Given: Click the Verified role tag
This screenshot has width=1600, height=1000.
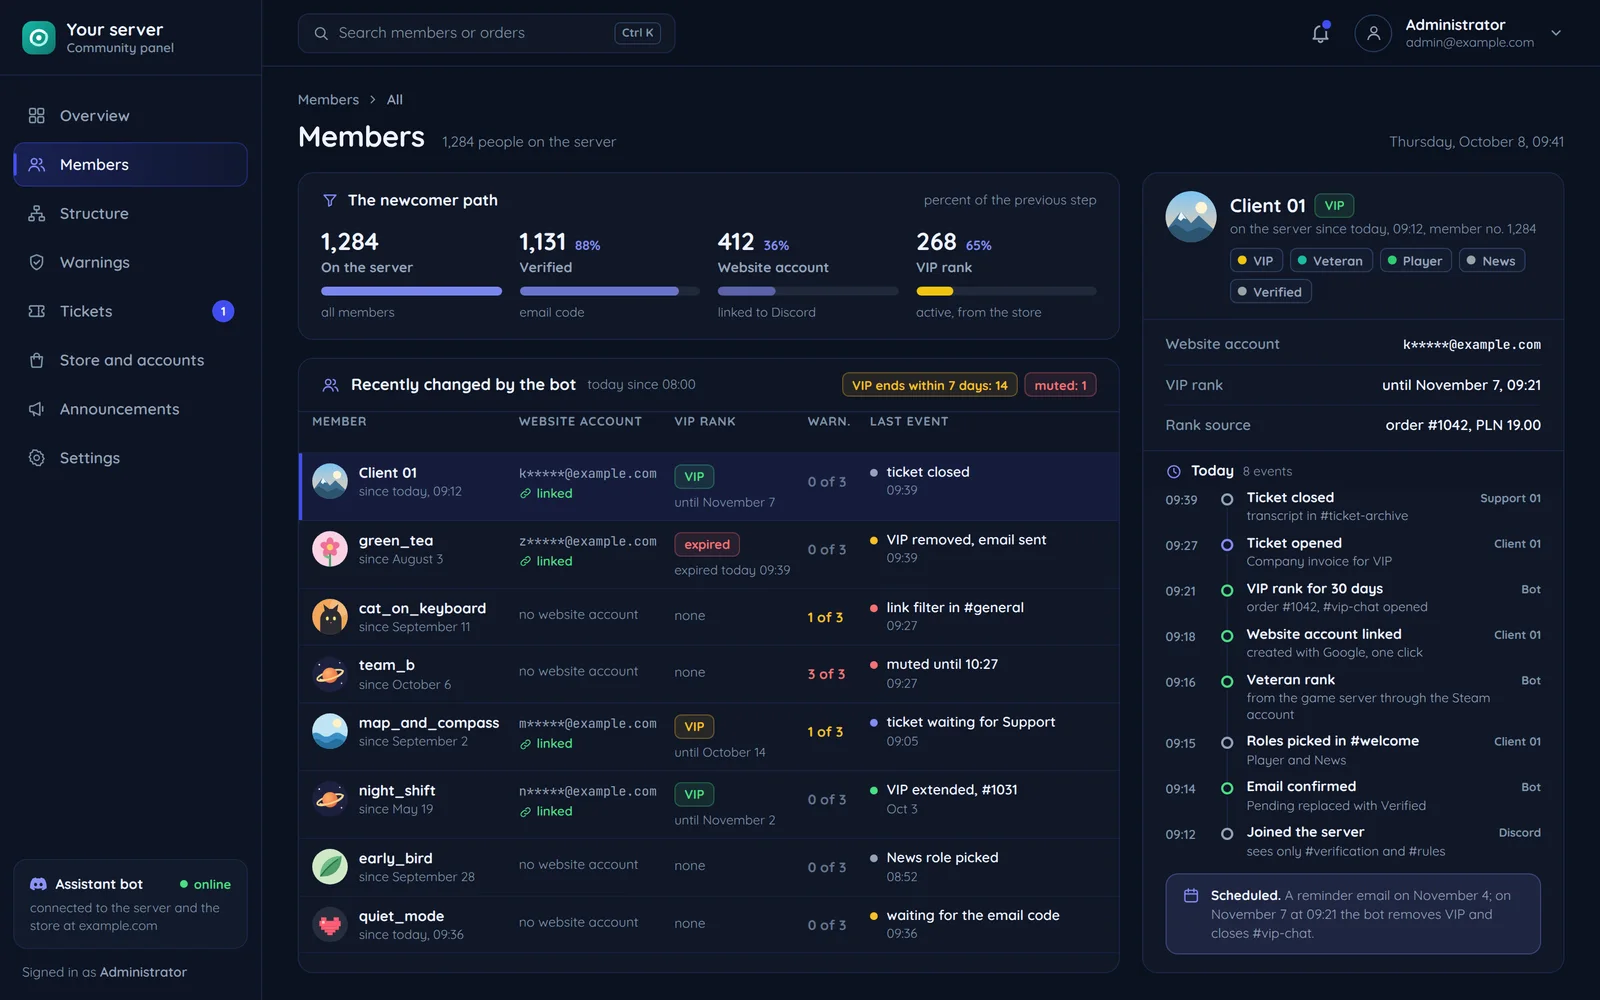Looking at the screenshot, I should click(1270, 292).
